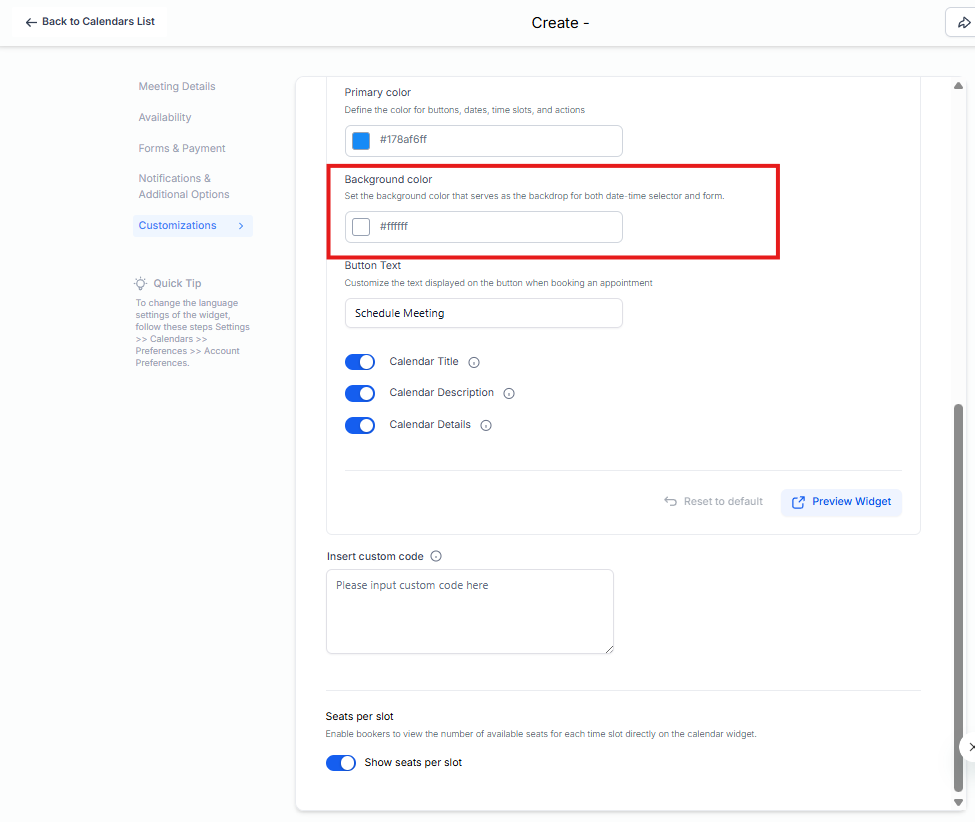This screenshot has width=975, height=822.
Task: Toggle Show seats per slot switch
Action: [341, 763]
